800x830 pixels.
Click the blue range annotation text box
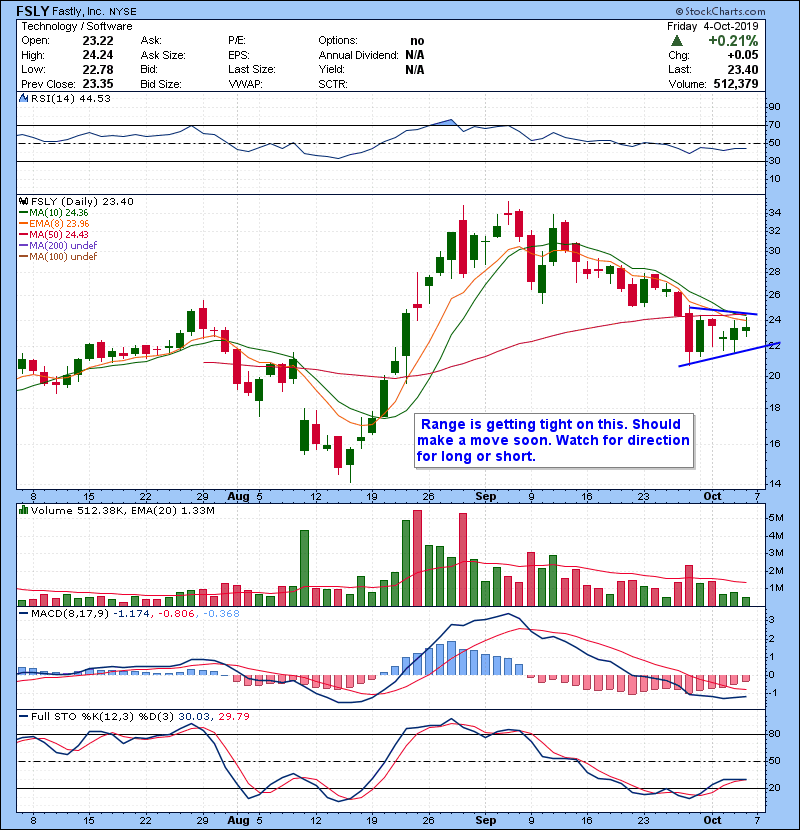coord(554,440)
